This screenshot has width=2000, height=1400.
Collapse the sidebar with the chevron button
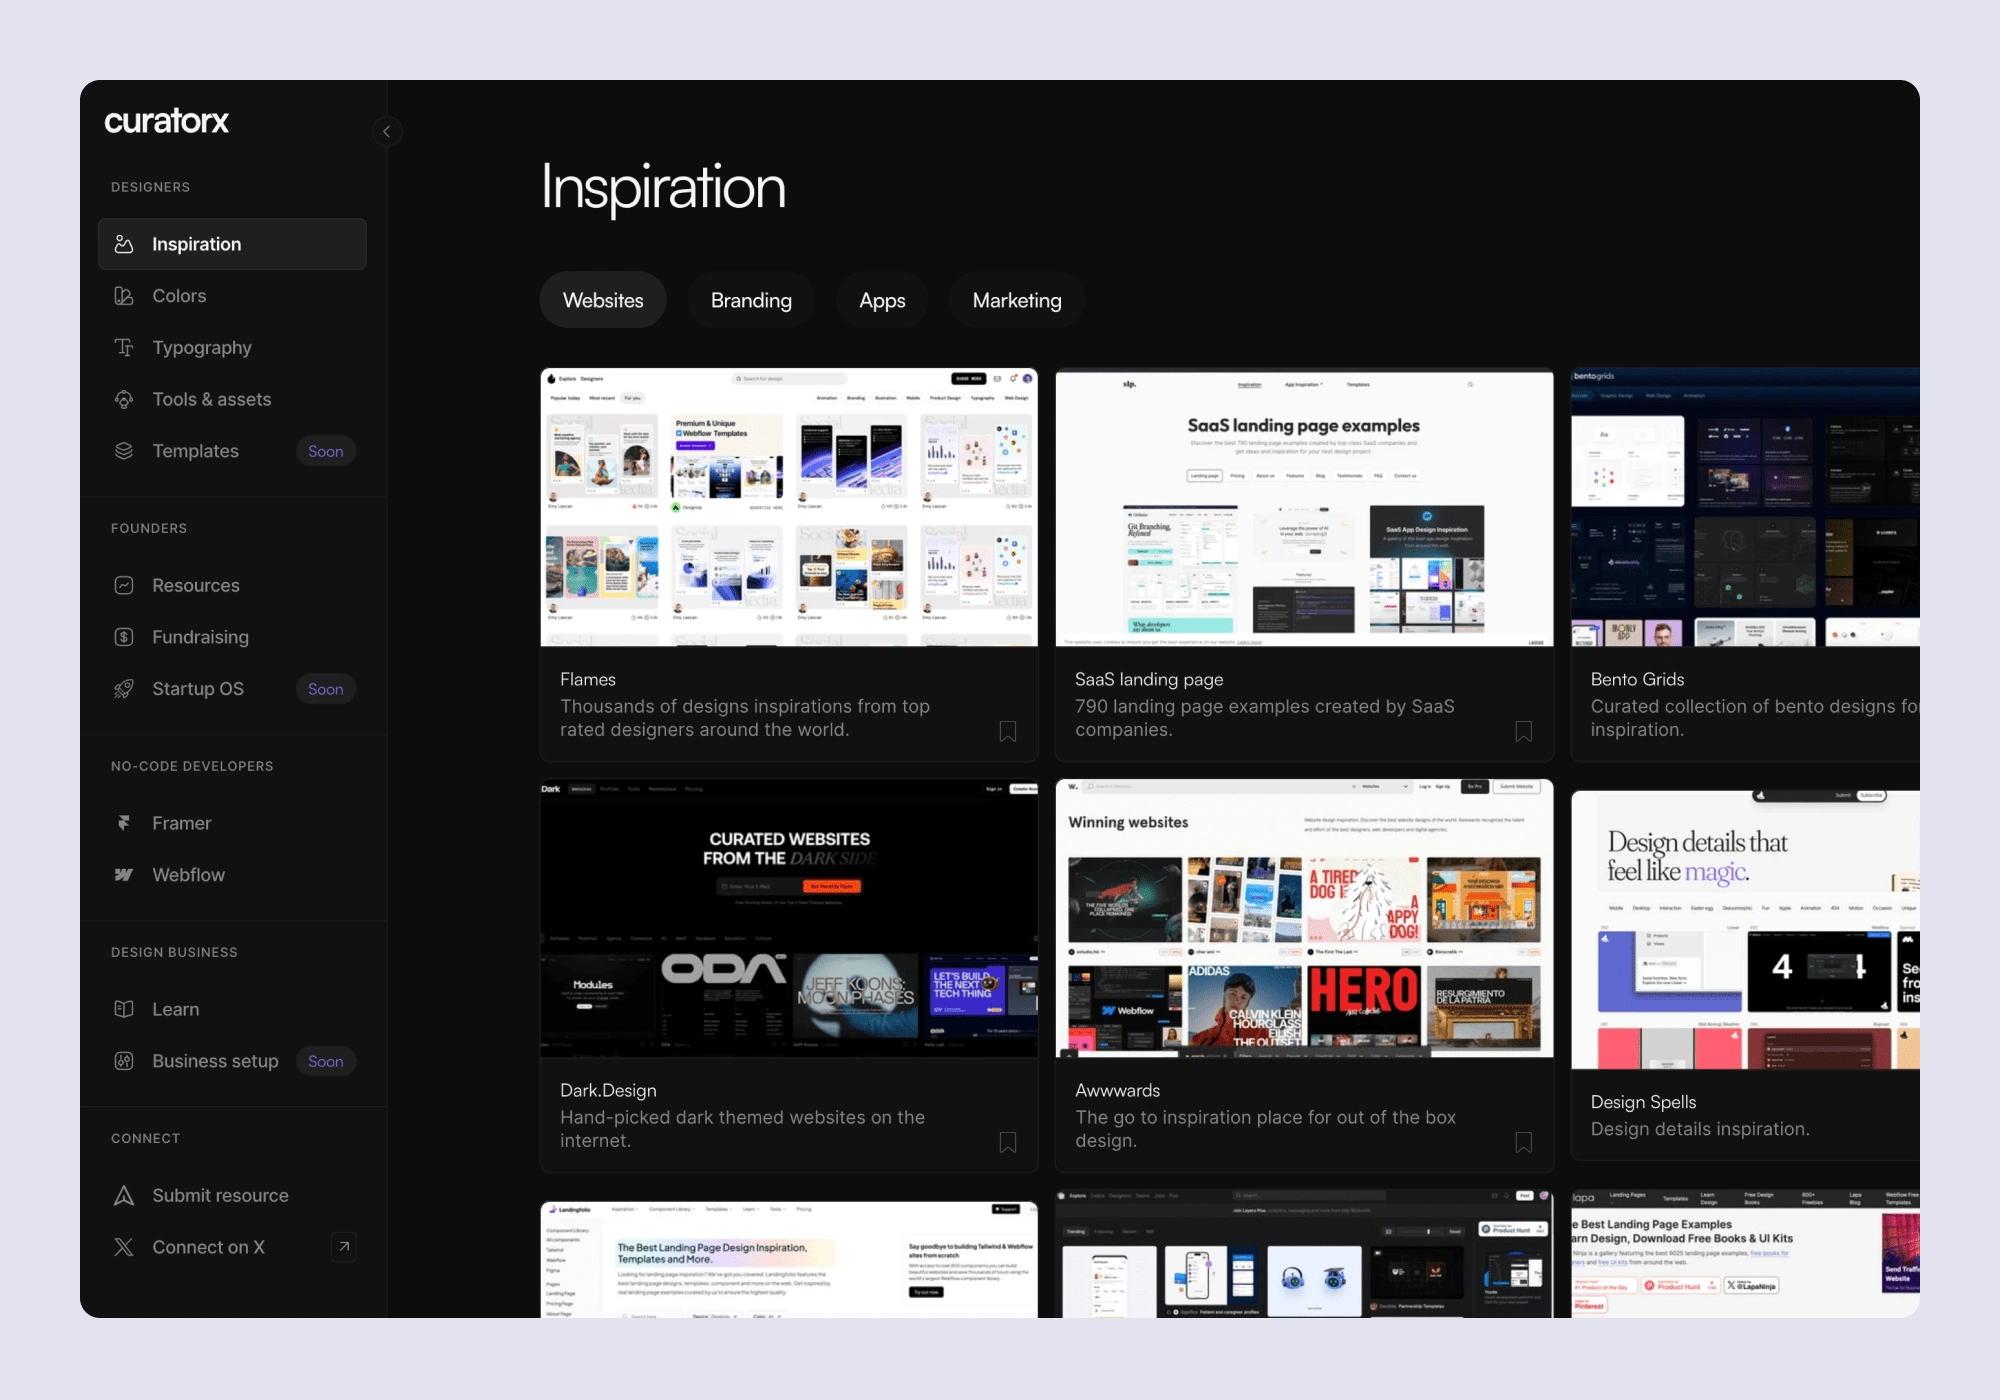[387, 131]
